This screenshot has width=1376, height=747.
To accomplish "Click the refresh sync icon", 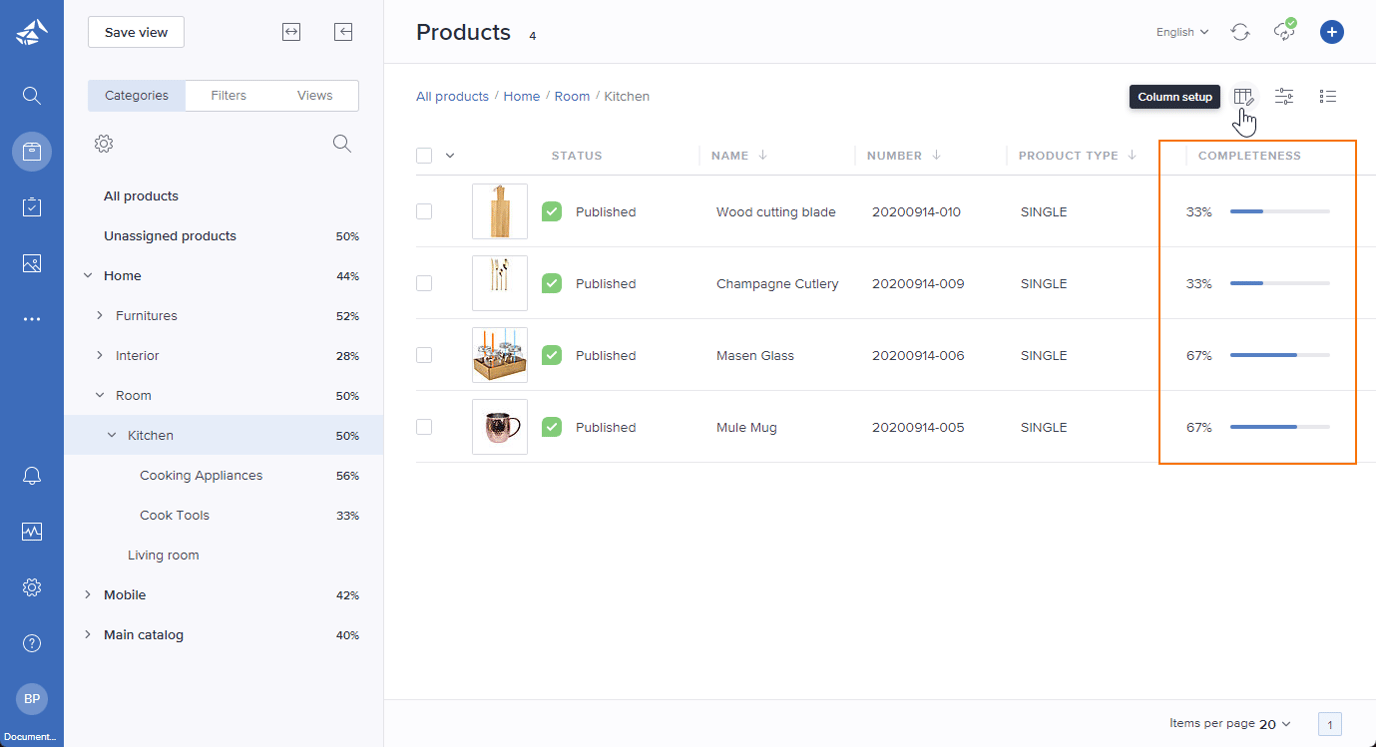I will [1240, 32].
